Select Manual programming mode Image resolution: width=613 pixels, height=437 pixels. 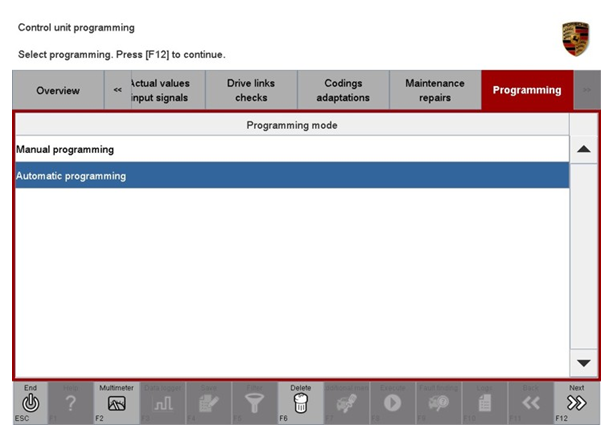pyautogui.click(x=290, y=150)
